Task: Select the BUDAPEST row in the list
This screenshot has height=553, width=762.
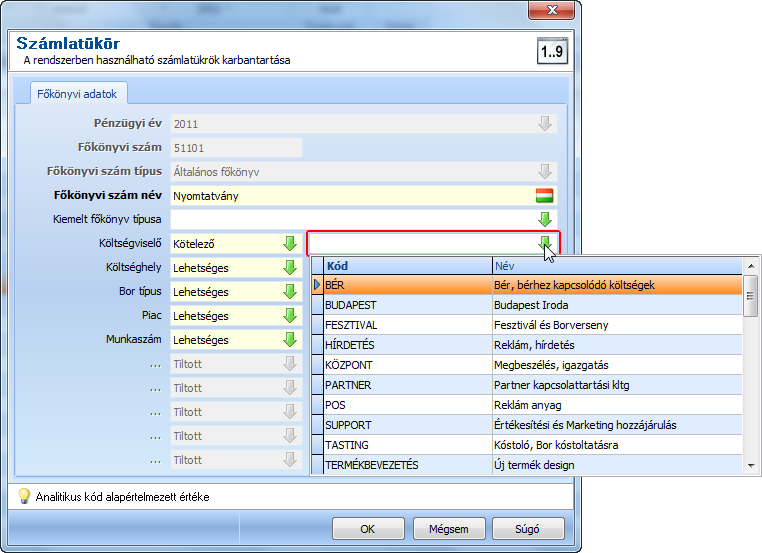Action: coord(527,305)
